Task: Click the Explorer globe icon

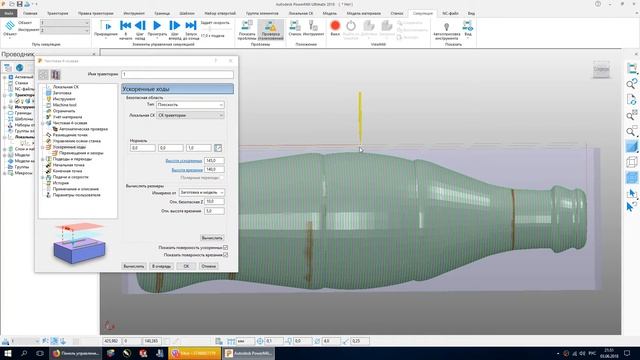Action: (x=19, y=68)
